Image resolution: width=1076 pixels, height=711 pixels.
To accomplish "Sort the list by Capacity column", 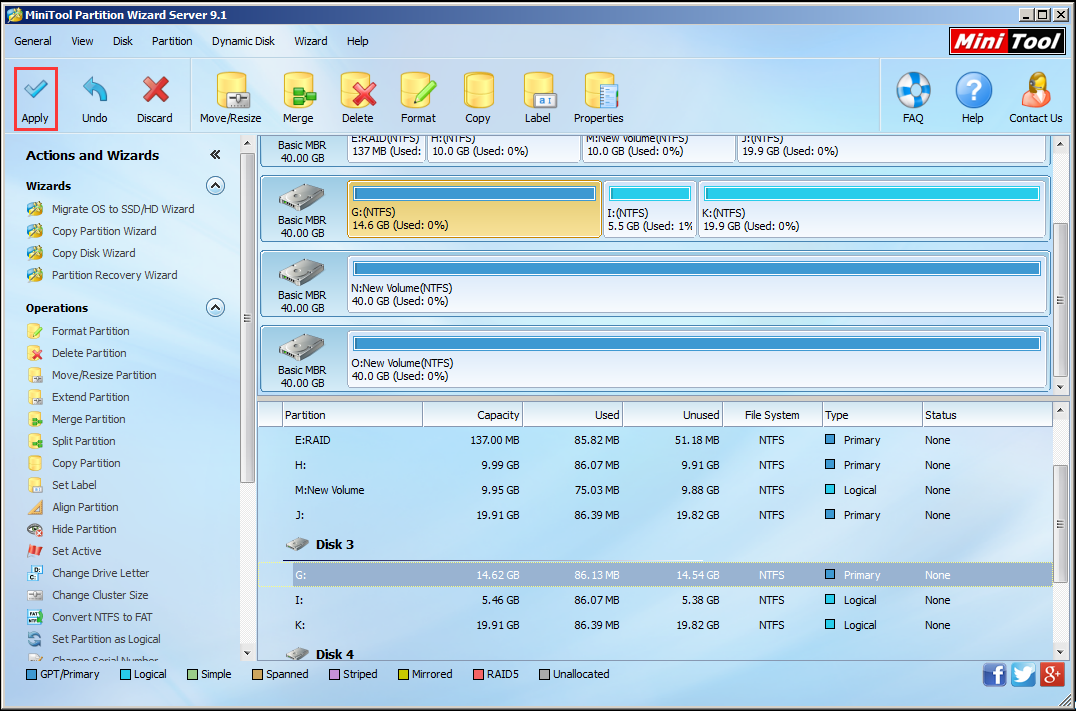I will point(473,415).
